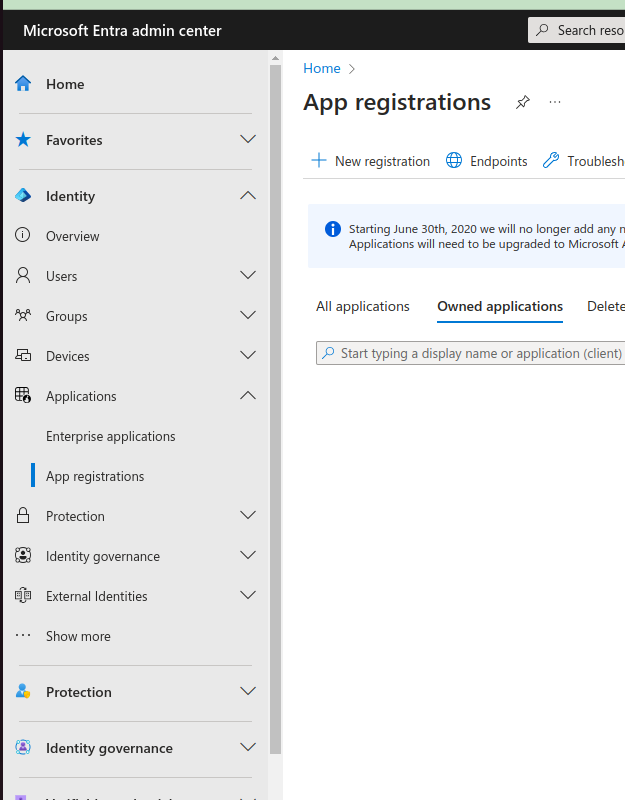Click the Endpoints button label
This screenshot has width=625, height=800.
tap(498, 161)
